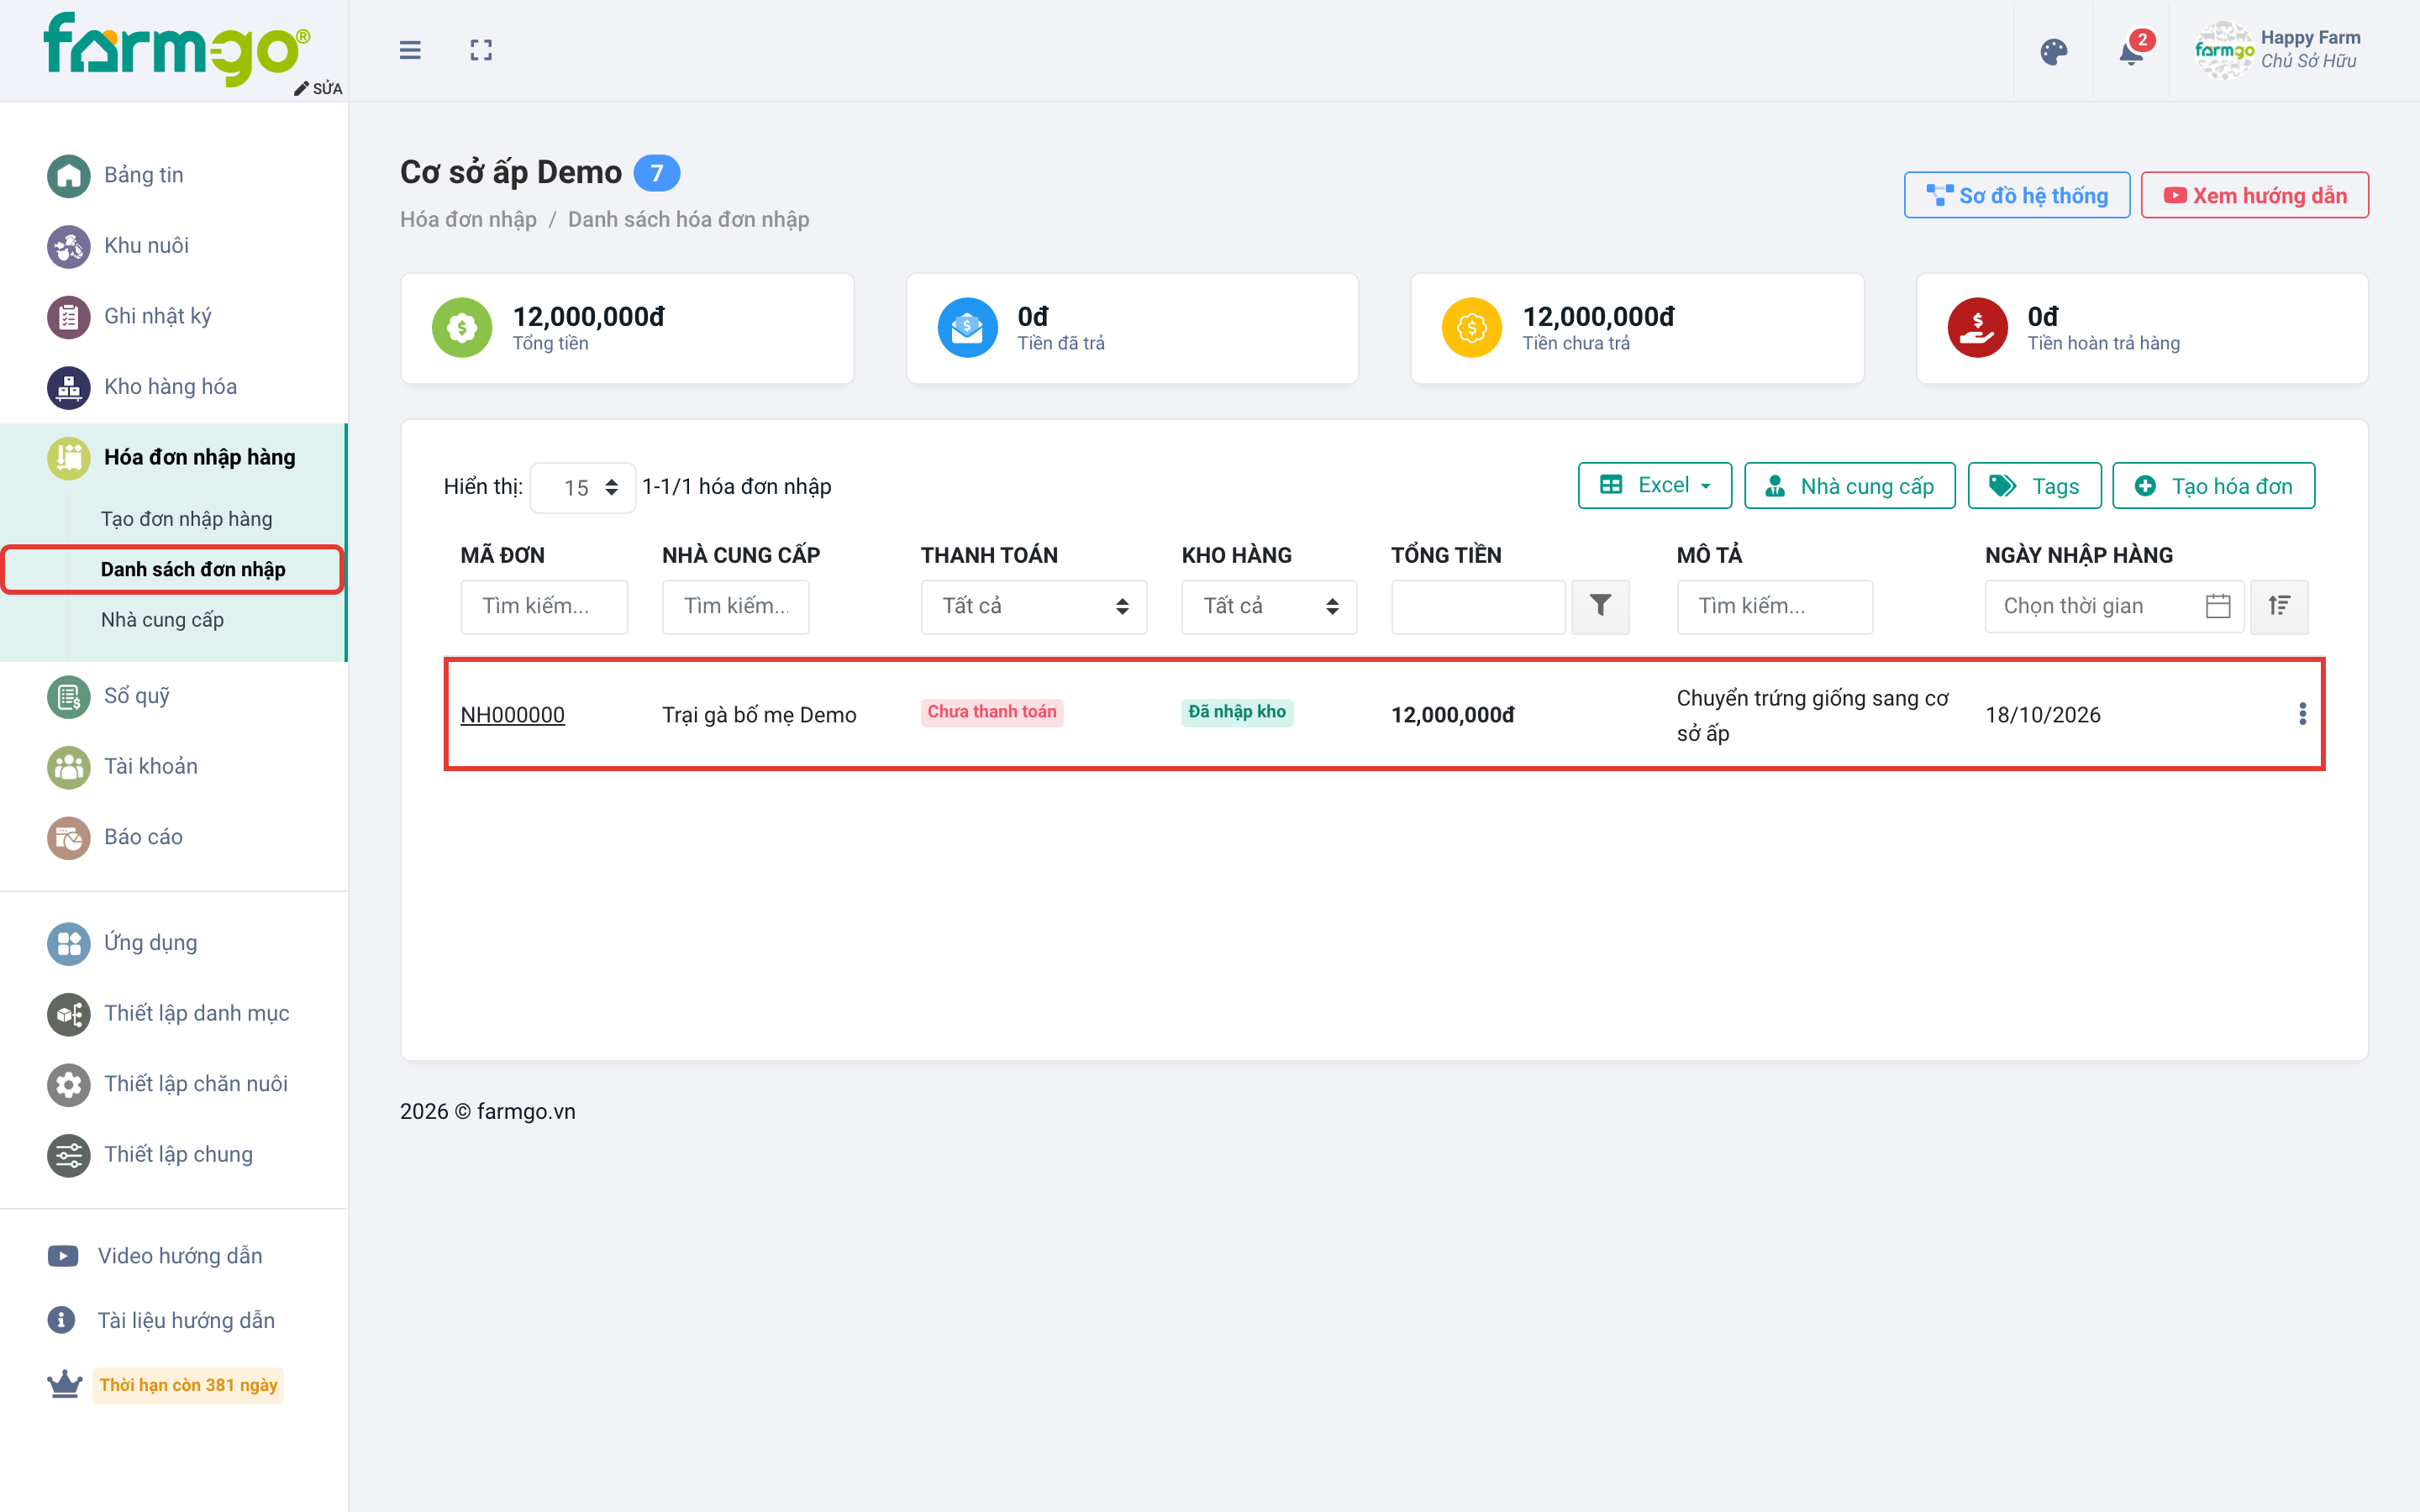
Task: Open invoice link NH000000
Action: point(512,715)
